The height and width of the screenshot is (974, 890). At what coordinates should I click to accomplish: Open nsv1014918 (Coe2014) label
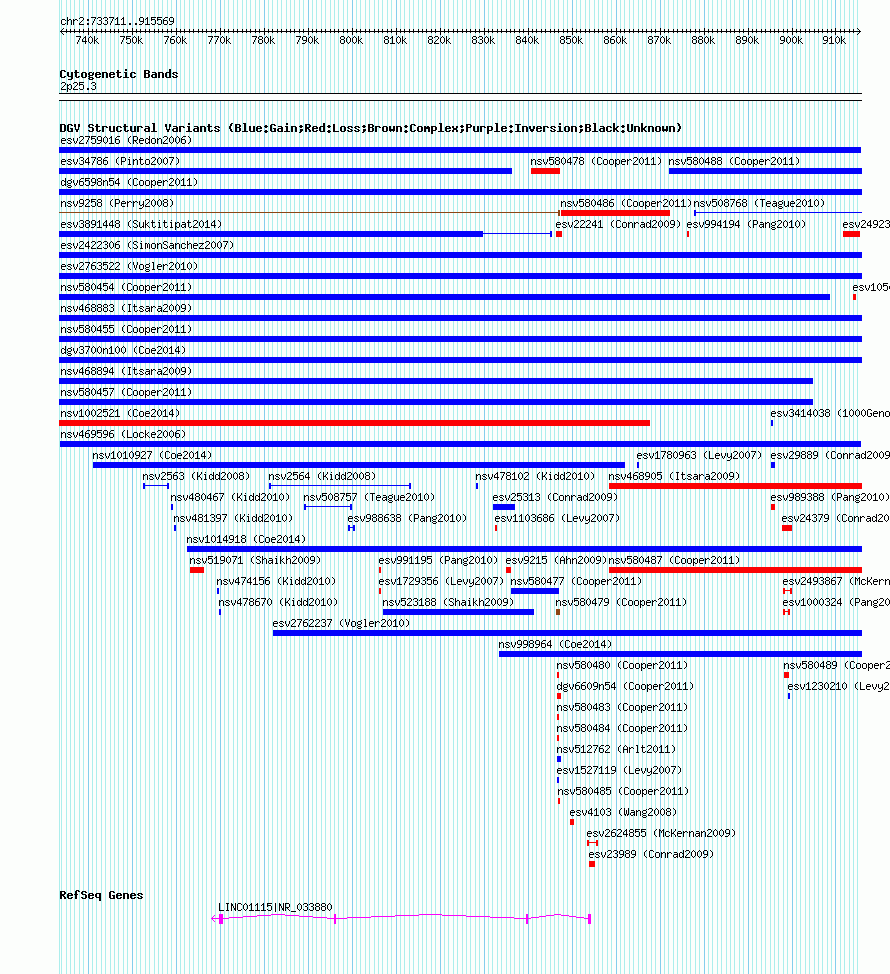coord(247,539)
